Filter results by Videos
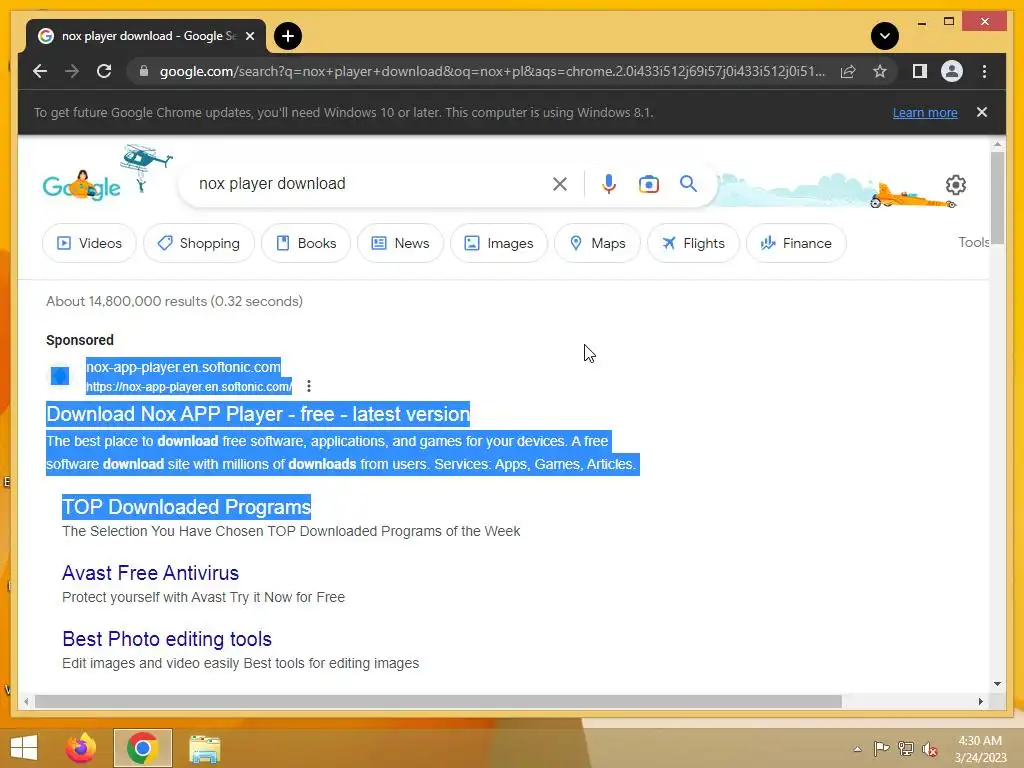The image size is (1024, 768). click(x=89, y=243)
